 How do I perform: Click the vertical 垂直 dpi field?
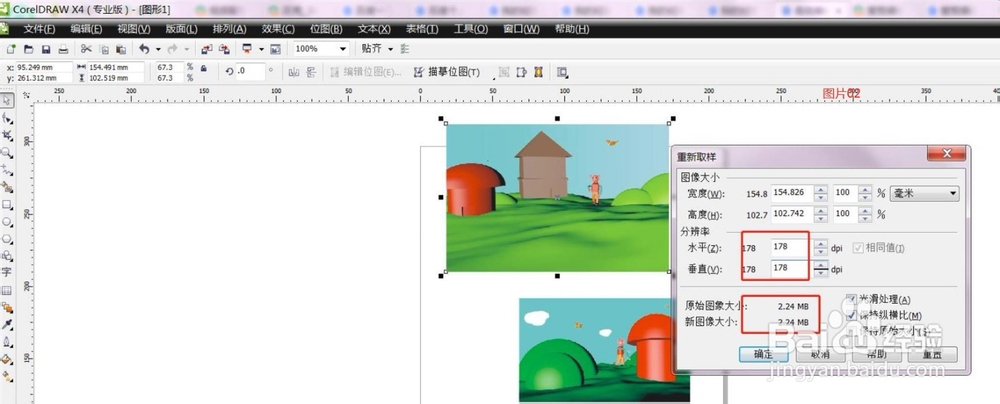click(791, 268)
